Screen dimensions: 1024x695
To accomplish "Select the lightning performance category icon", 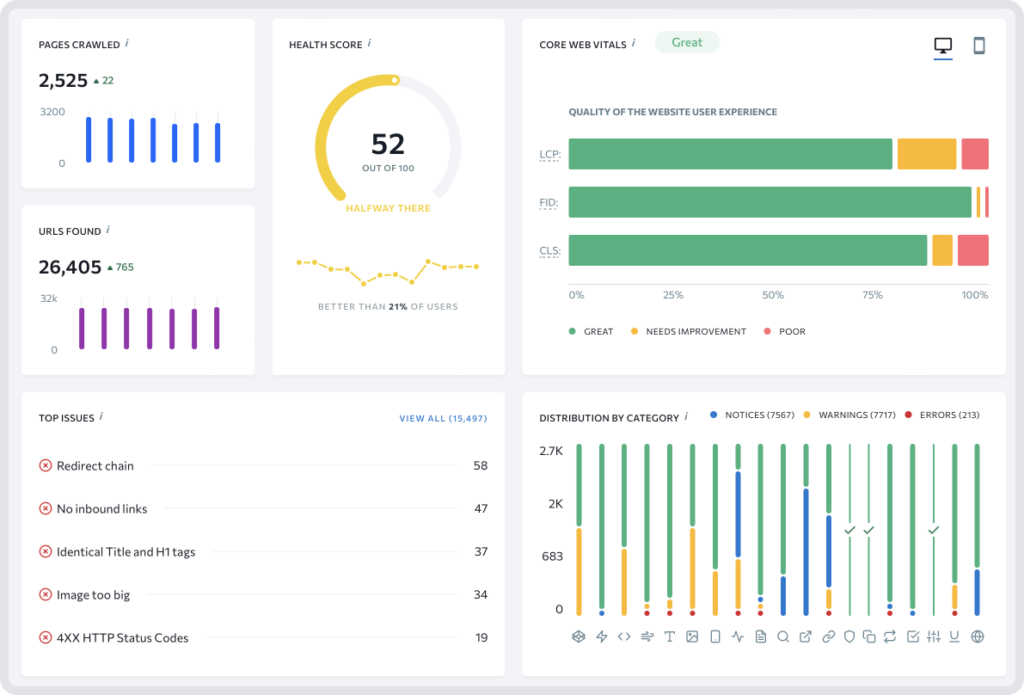I will click(x=601, y=637).
